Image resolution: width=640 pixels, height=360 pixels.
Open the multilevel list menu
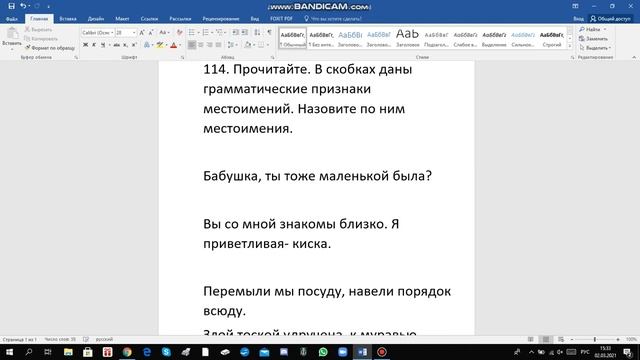pos(220,32)
